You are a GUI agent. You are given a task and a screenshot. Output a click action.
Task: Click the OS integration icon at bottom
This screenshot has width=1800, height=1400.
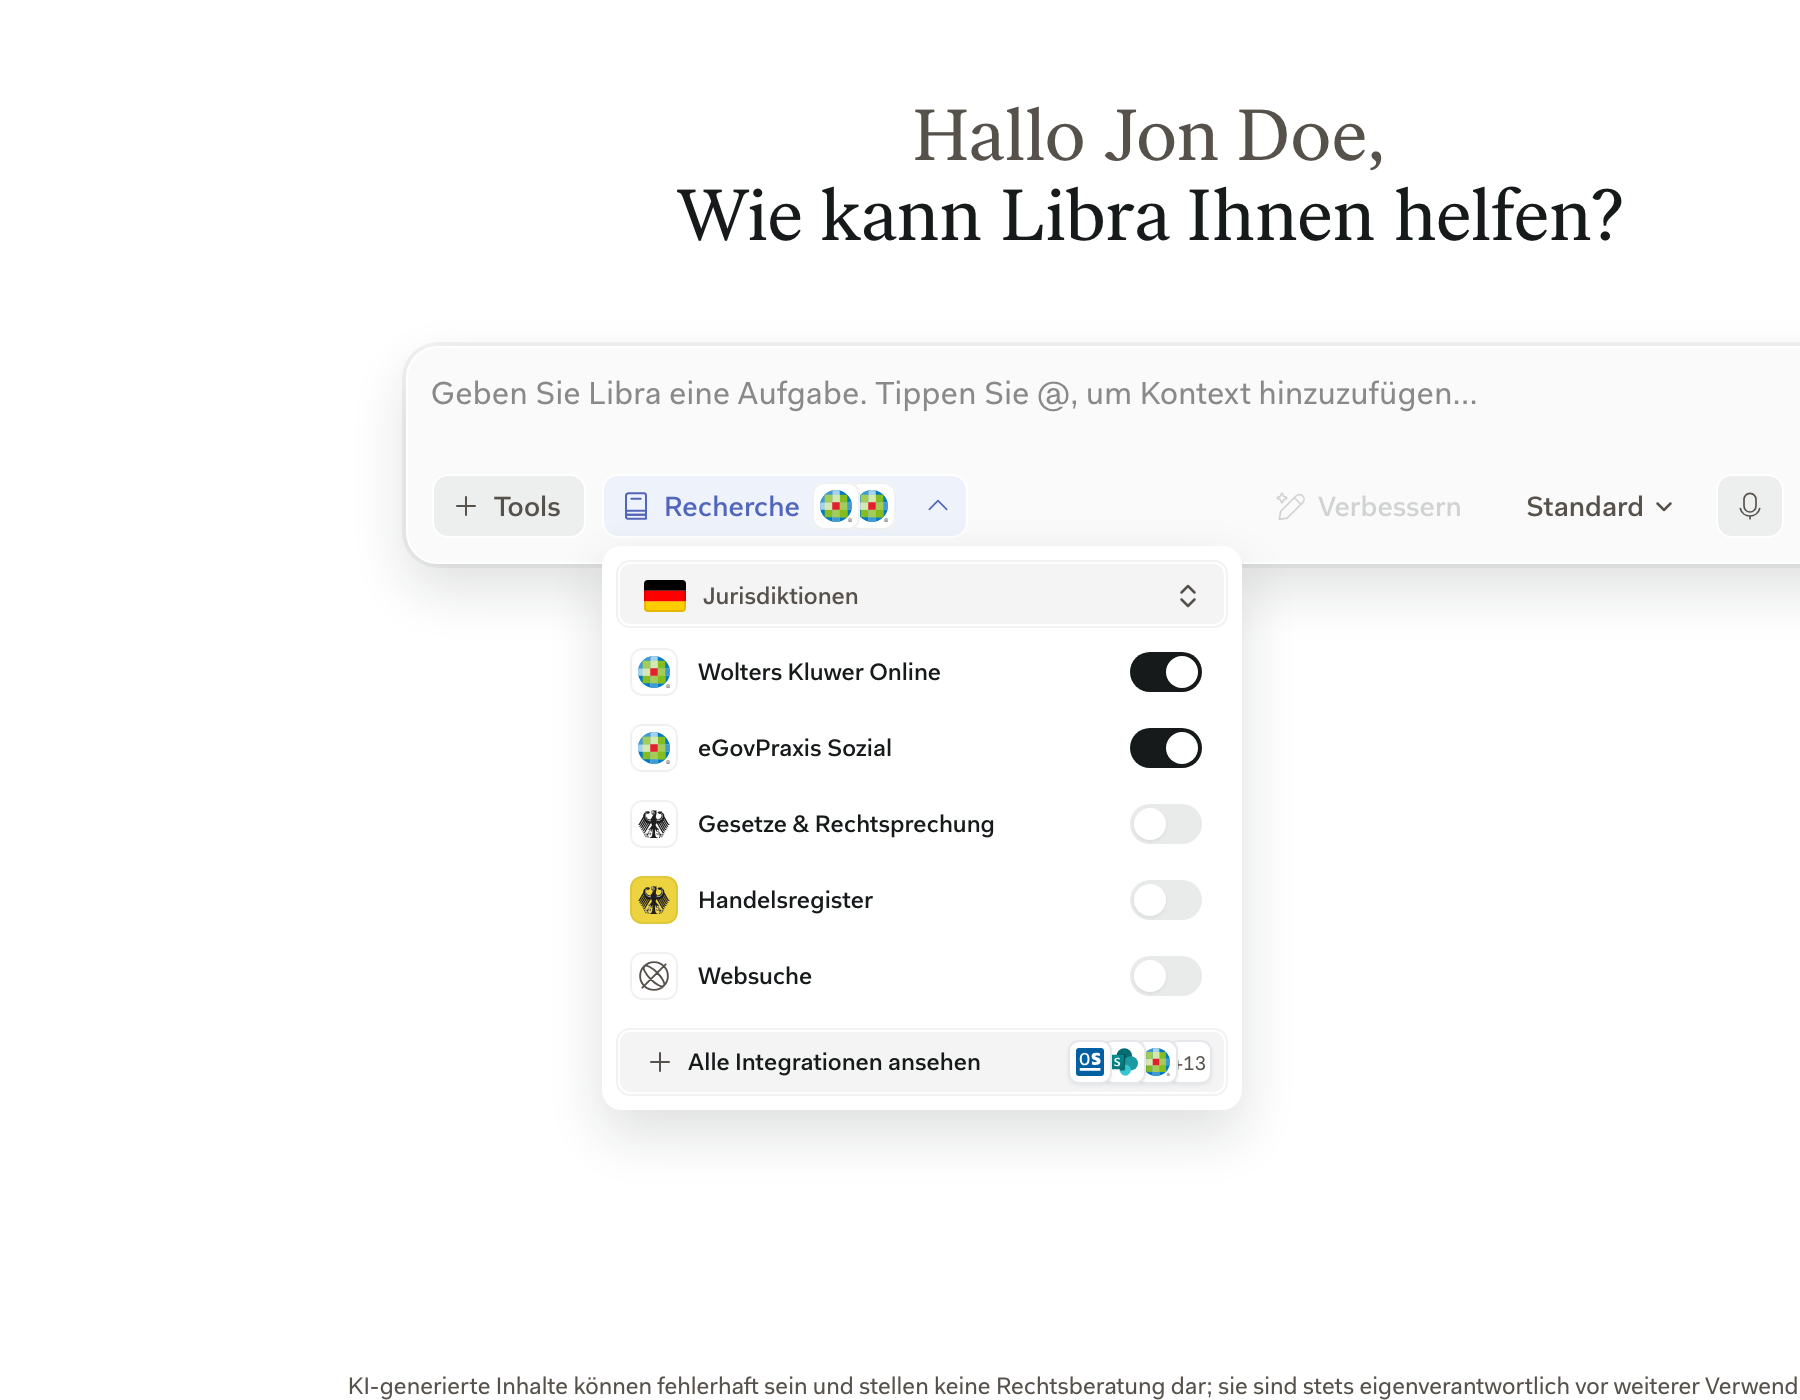coord(1090,1062)
